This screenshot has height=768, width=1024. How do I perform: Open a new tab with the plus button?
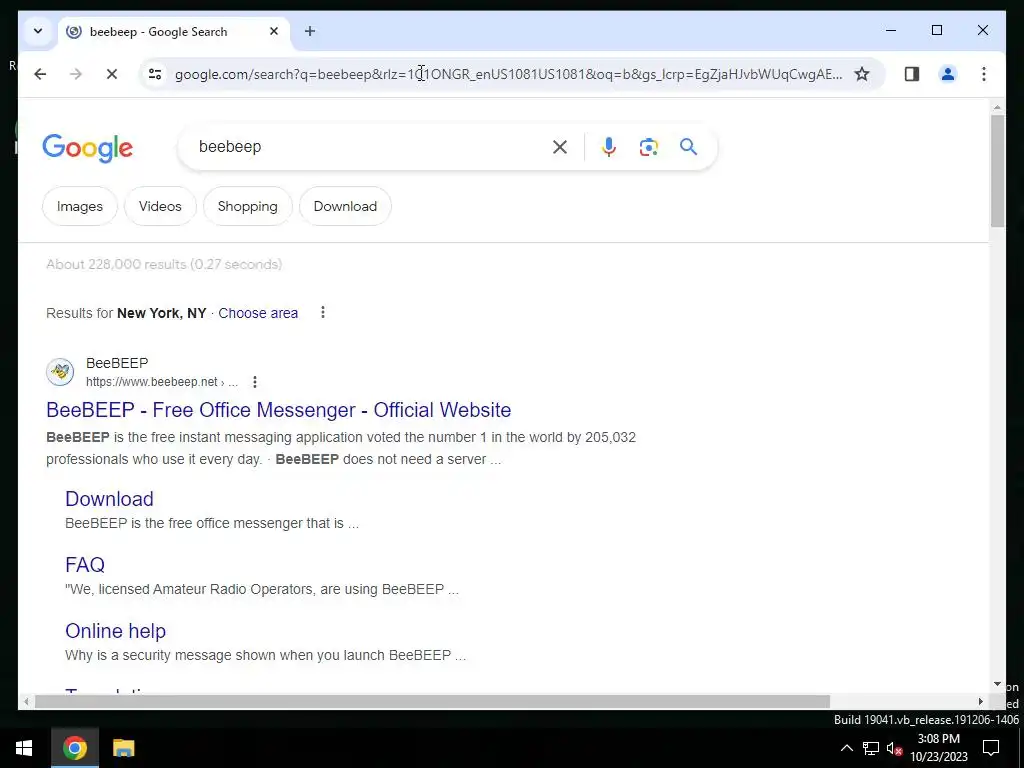click(x=310, y=31)
